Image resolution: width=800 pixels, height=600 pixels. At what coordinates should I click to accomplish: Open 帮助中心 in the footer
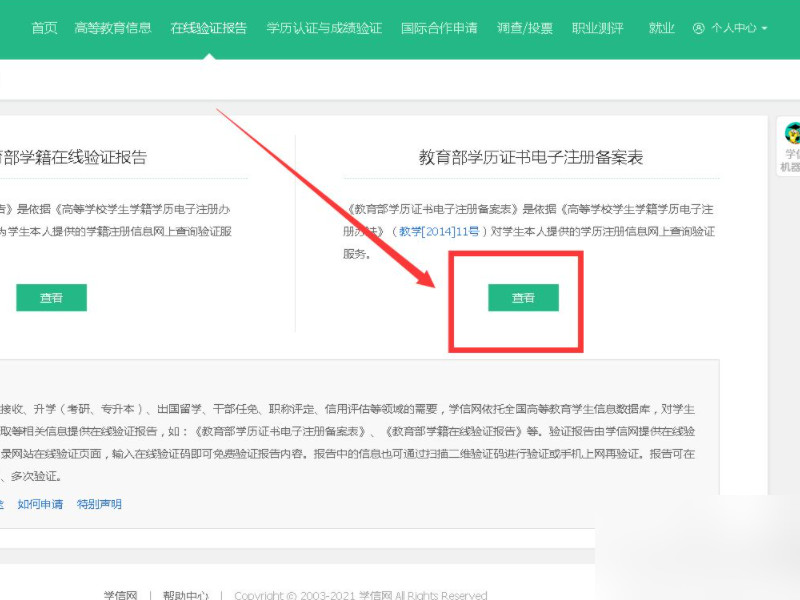(184, 592)
